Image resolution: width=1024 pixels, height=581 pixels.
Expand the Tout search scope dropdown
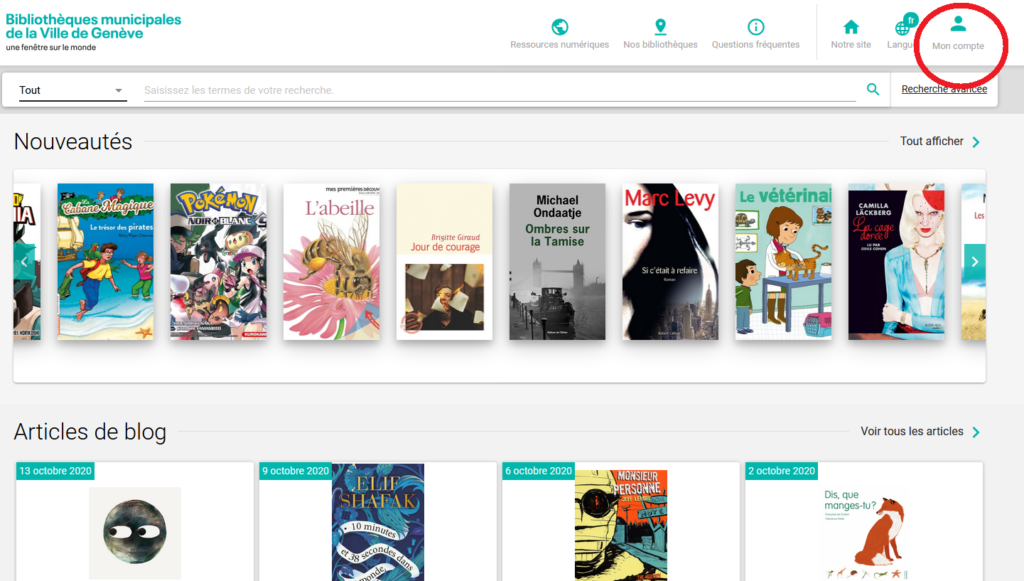coord(71,90)
